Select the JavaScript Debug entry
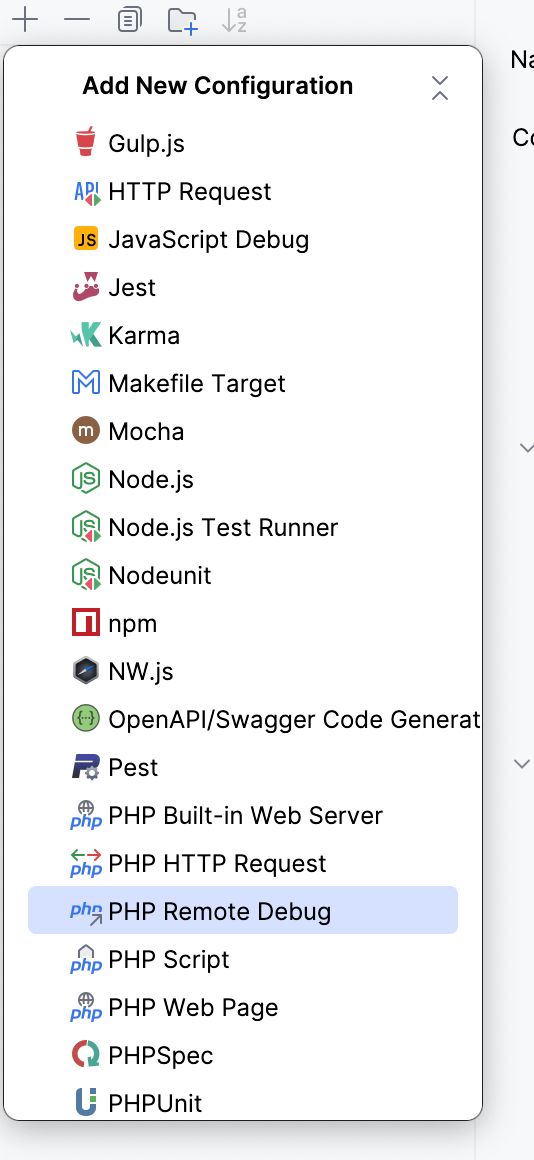Image resolution: width=534 pixels, height=1160 pixels. pos(243,239)
